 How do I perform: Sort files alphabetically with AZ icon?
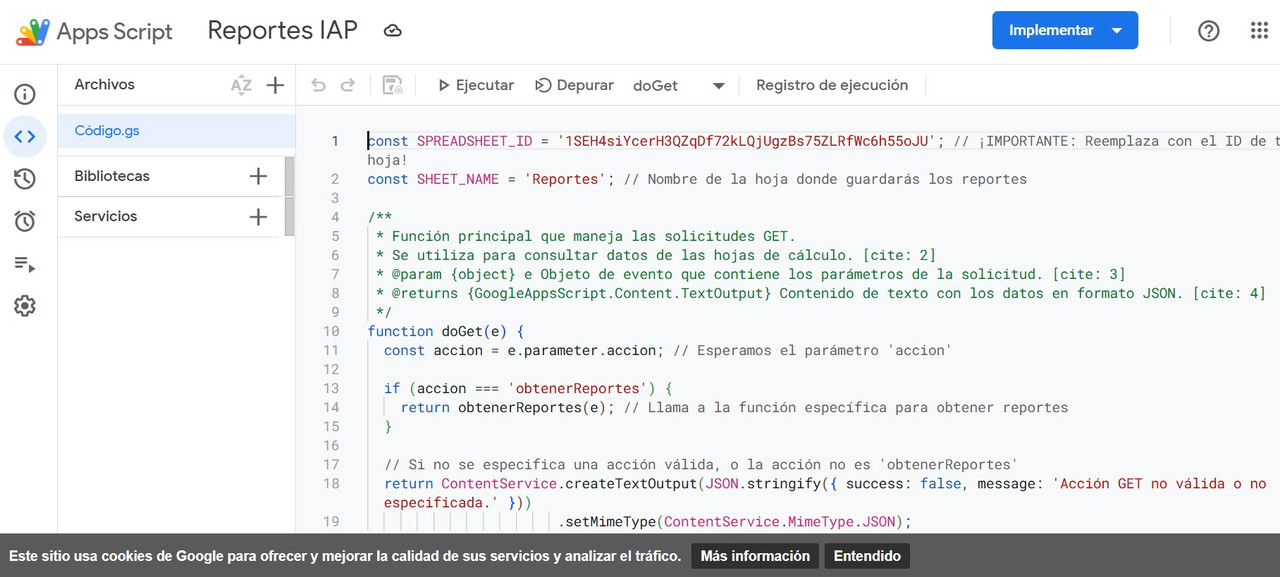tap(241, 85)
